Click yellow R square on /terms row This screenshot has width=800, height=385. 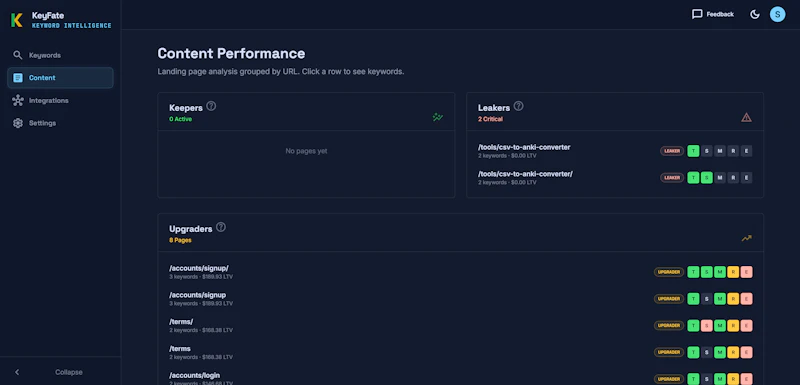click(733, 352)
